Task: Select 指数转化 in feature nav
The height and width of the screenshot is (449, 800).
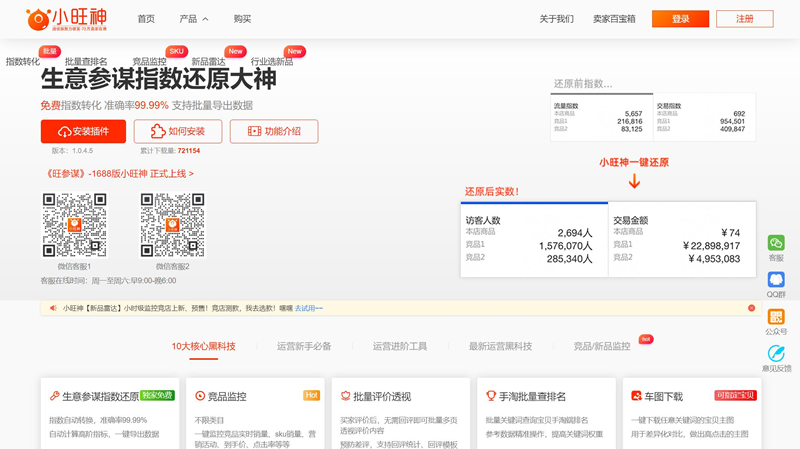Action: coord(22,62)
